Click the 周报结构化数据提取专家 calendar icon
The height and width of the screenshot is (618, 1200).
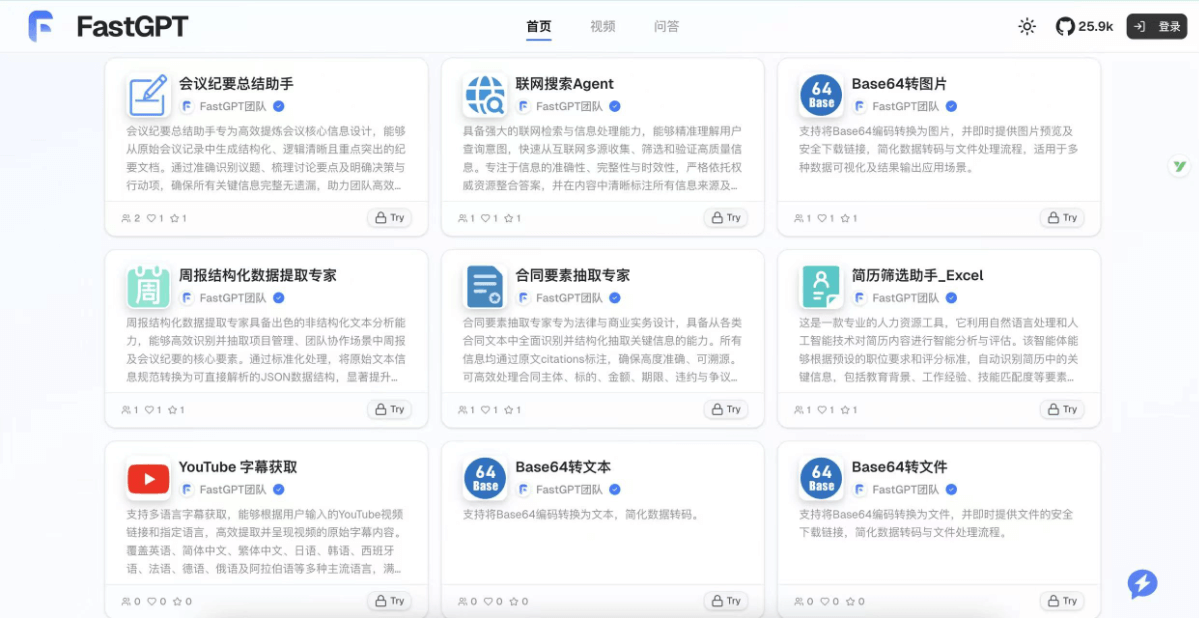pyautogui.click(x=148, y=287)
